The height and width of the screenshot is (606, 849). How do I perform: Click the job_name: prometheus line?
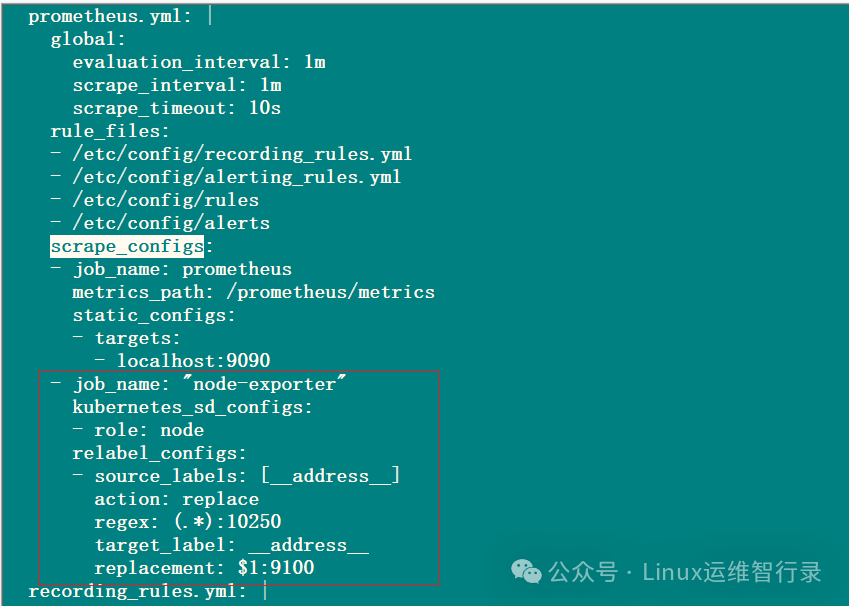click(182, 269)
